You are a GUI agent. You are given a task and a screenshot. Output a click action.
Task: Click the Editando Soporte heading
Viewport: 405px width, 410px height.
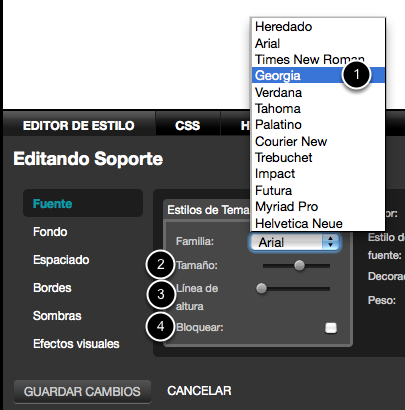(x=88, y=159)
